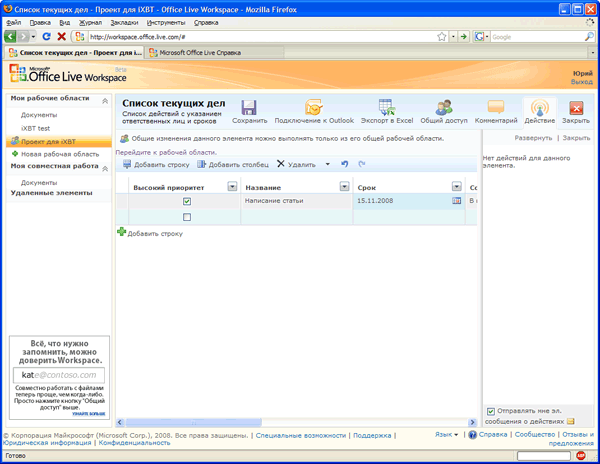Open iXBT test workspace in sidebar
This screenshot has height=464, width=600.
[36, 128]
